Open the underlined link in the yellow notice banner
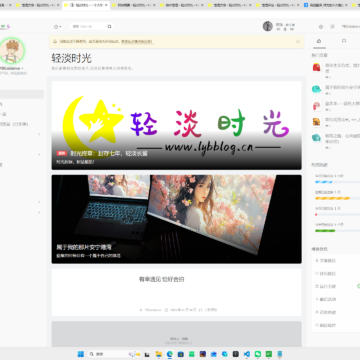 click(x=137, y=42)
